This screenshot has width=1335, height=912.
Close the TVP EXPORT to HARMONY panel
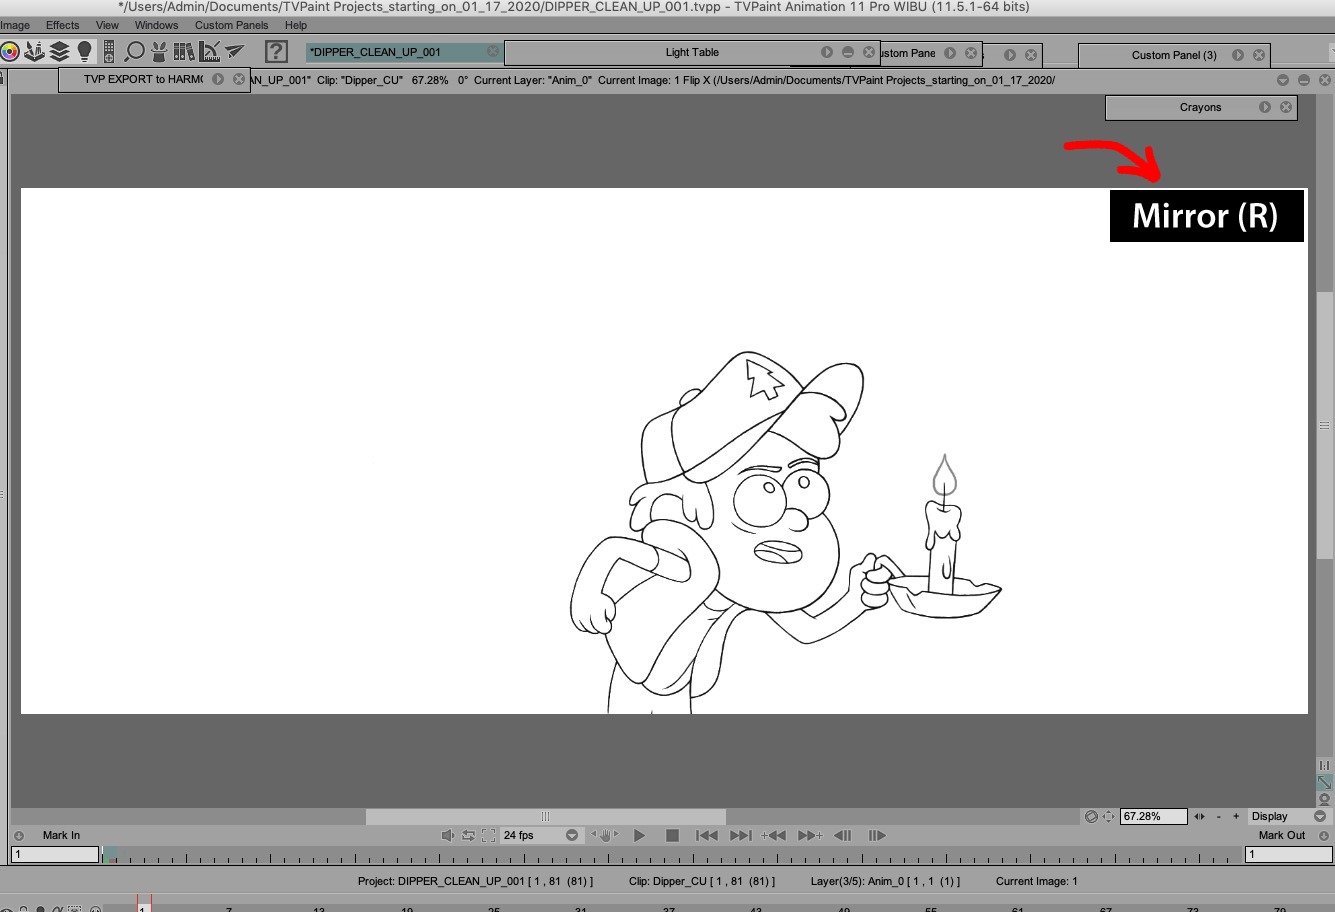coord(239,79)
